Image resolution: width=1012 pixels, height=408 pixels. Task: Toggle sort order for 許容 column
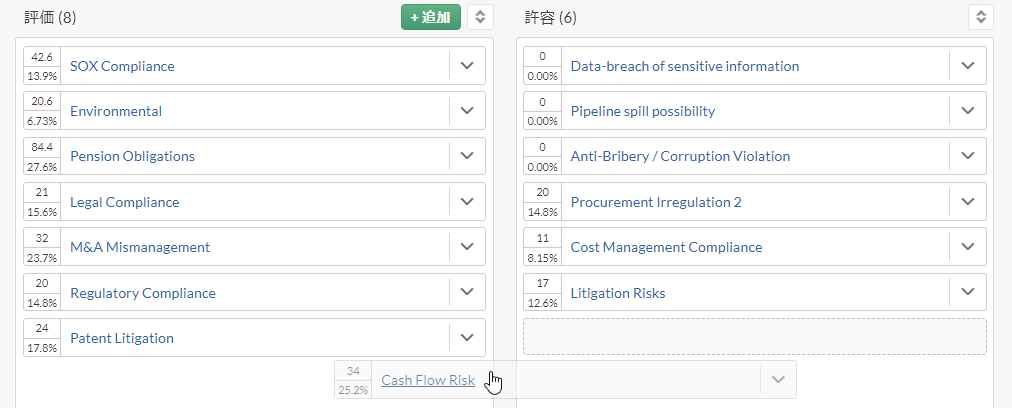pyautogui.click(x=981, y=17)
